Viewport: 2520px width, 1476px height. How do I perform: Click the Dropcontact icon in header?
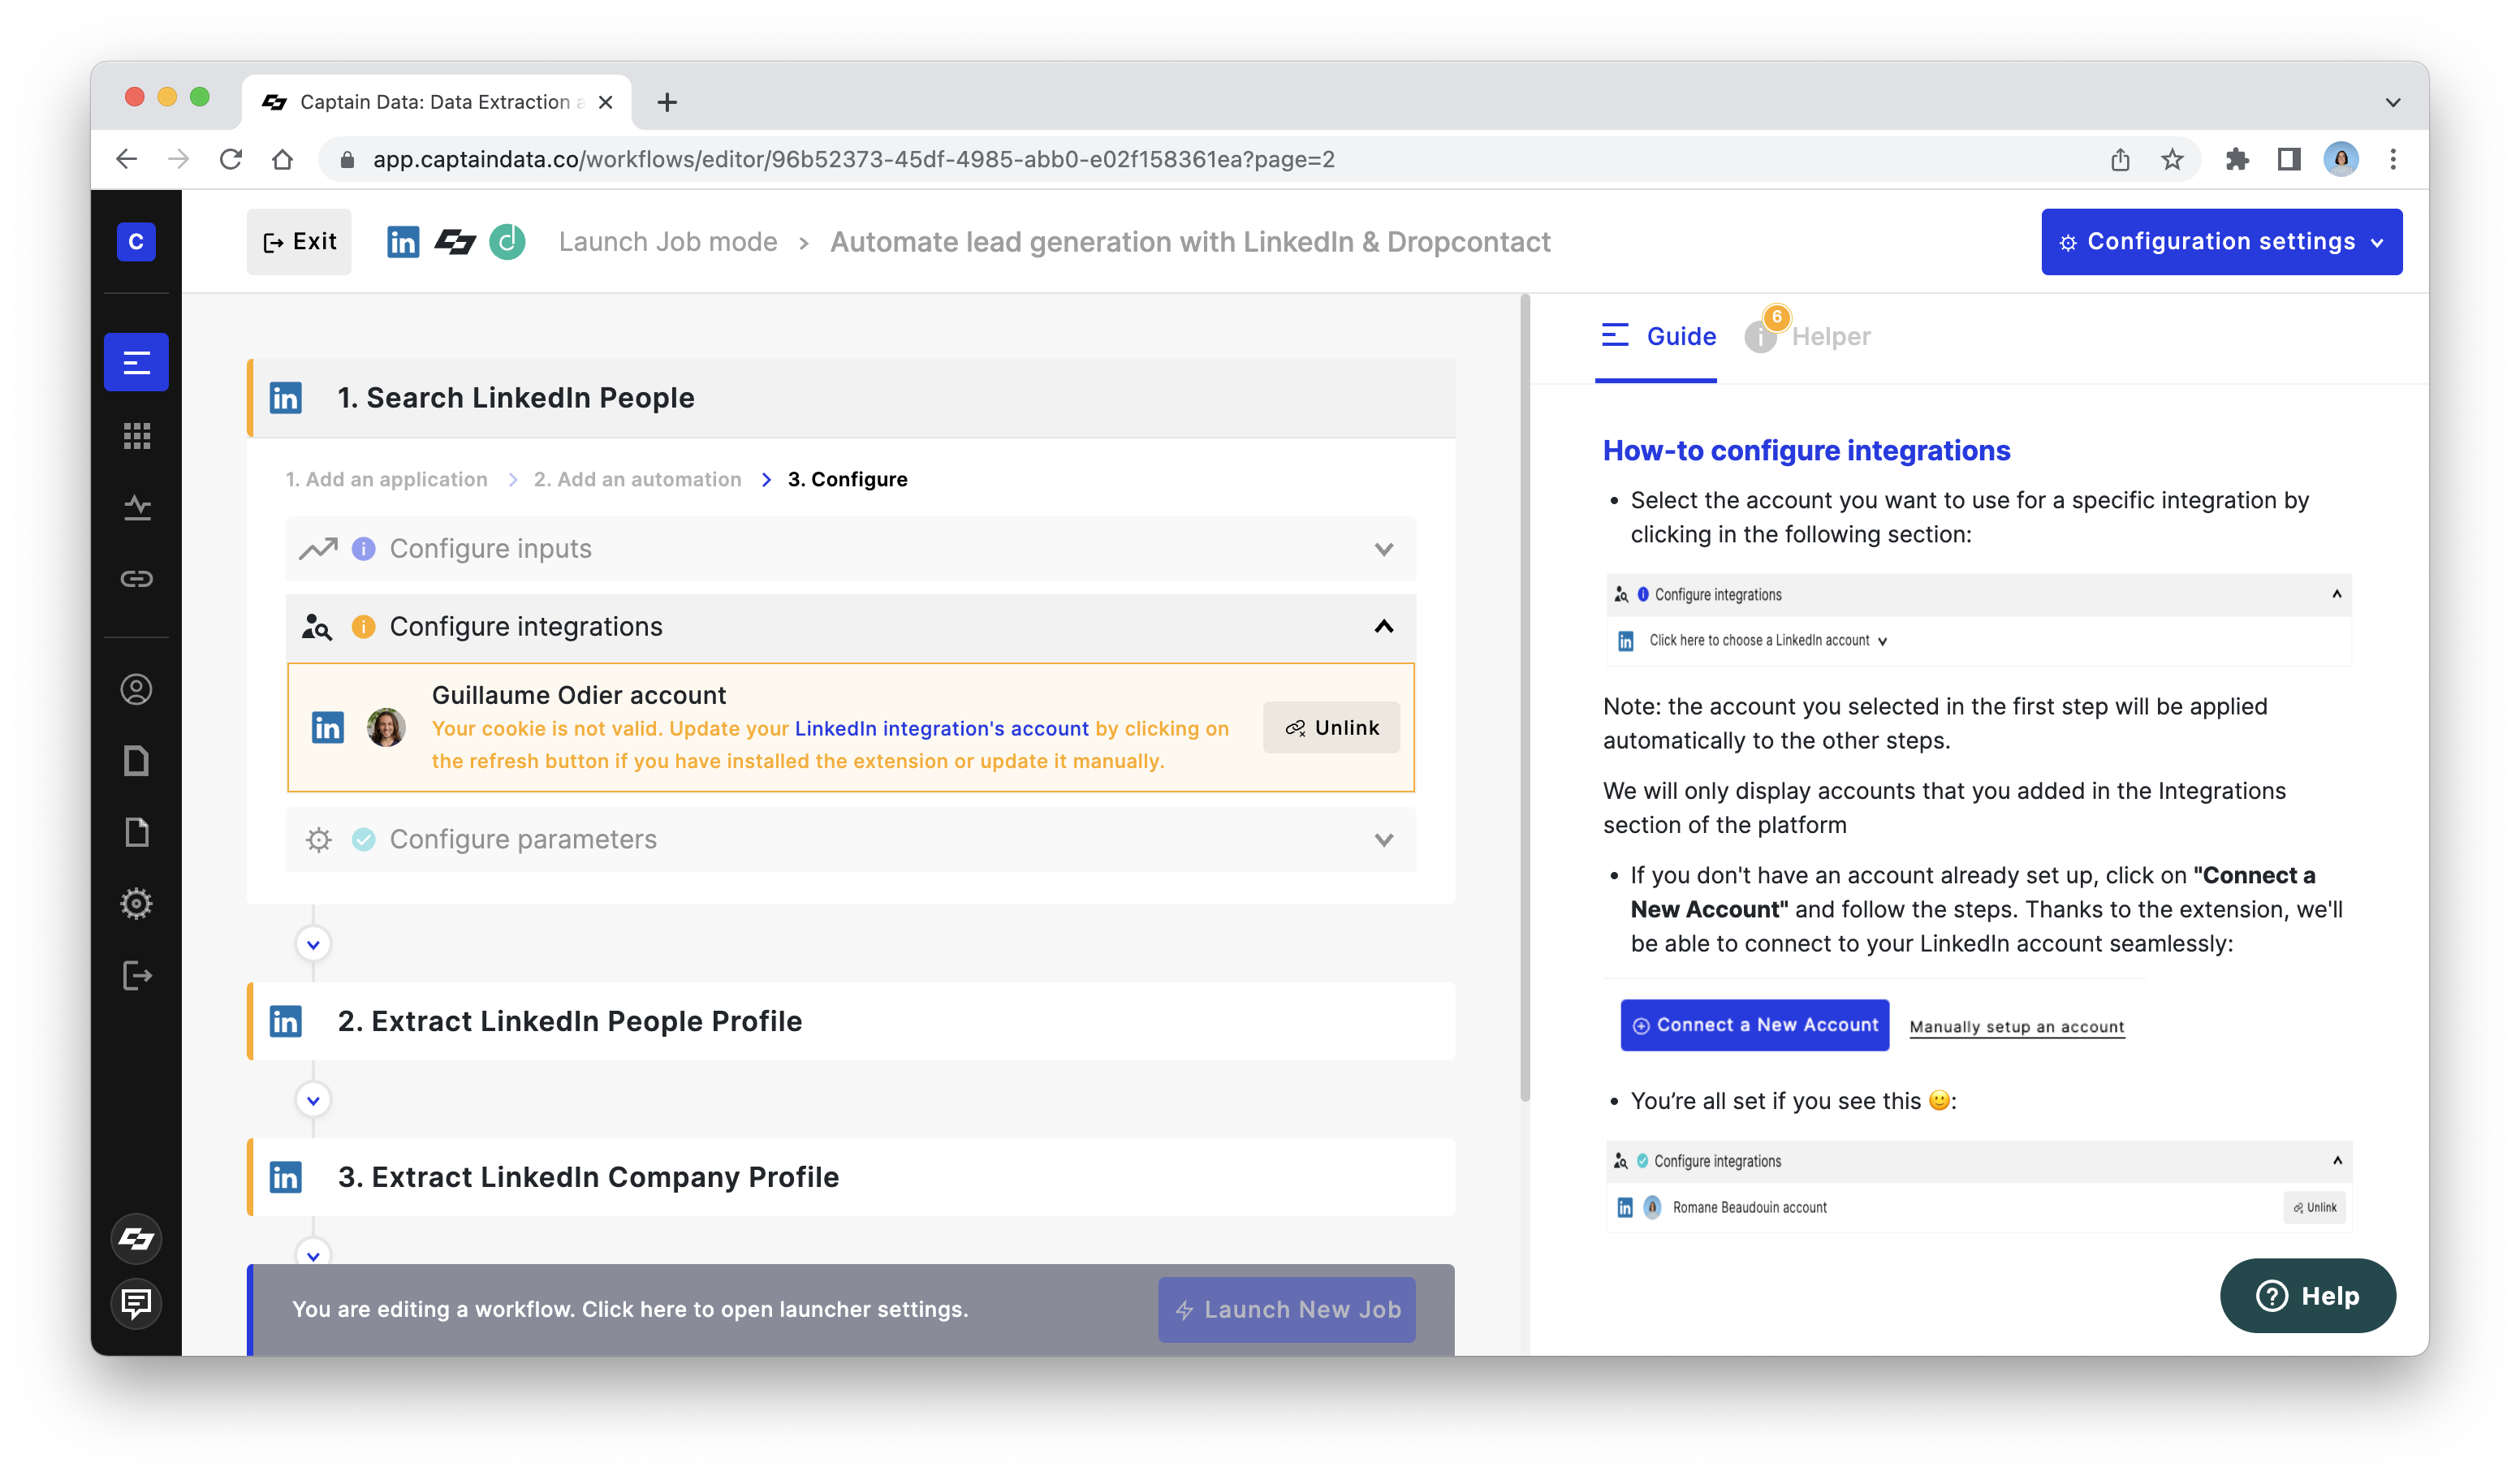click(507, 242)
